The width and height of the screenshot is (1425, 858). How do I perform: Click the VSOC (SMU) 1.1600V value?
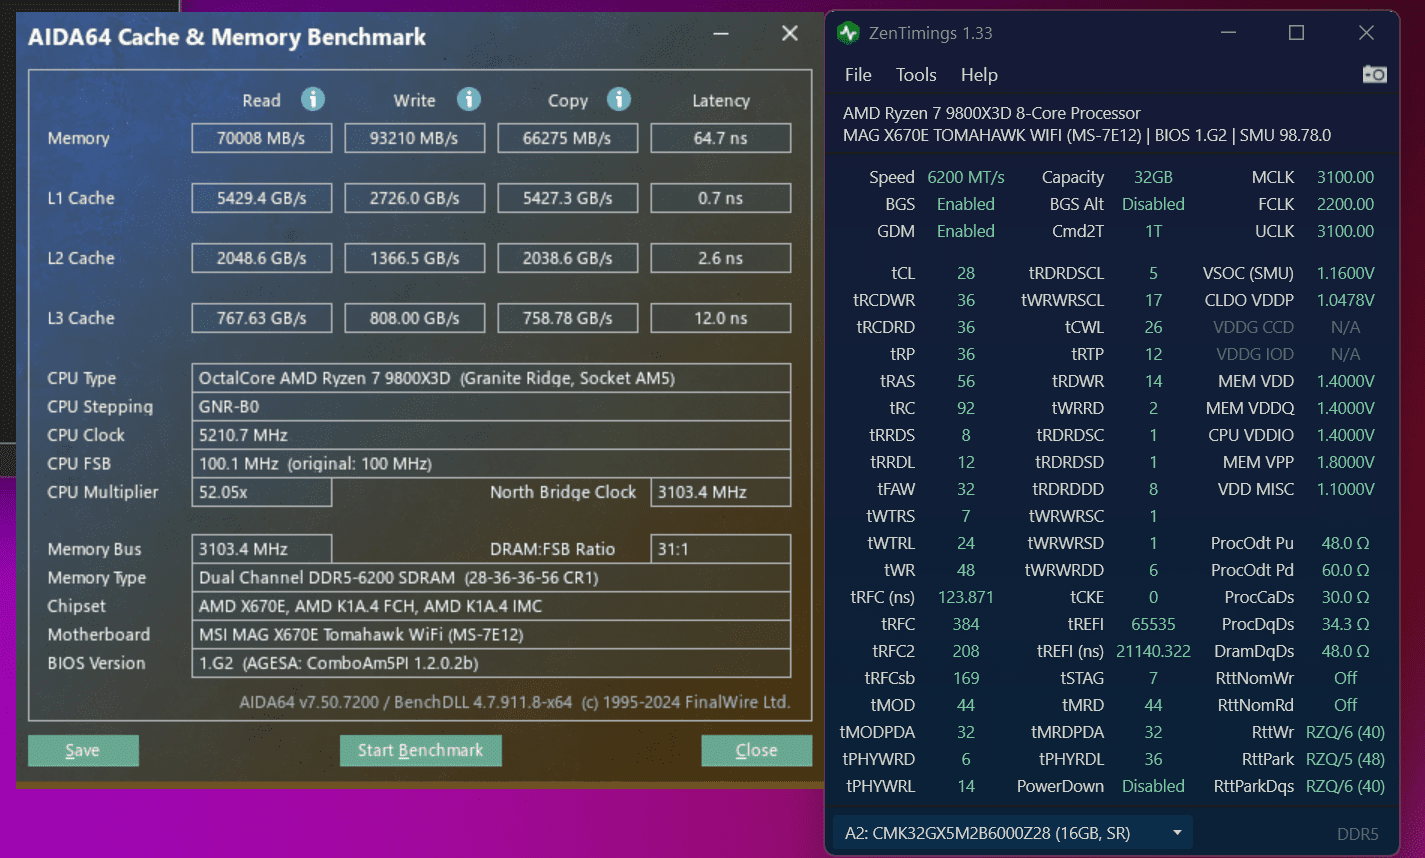point(1345,273)
